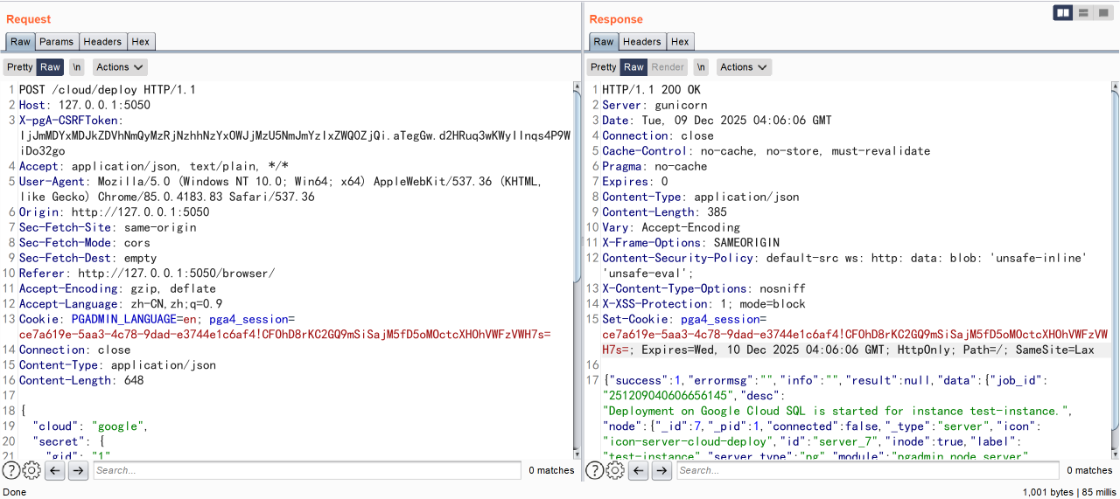Go to previous match in Request search
Image resolution: width=1120 pixels, height=499 pixels.
click(x=54, y=470)
